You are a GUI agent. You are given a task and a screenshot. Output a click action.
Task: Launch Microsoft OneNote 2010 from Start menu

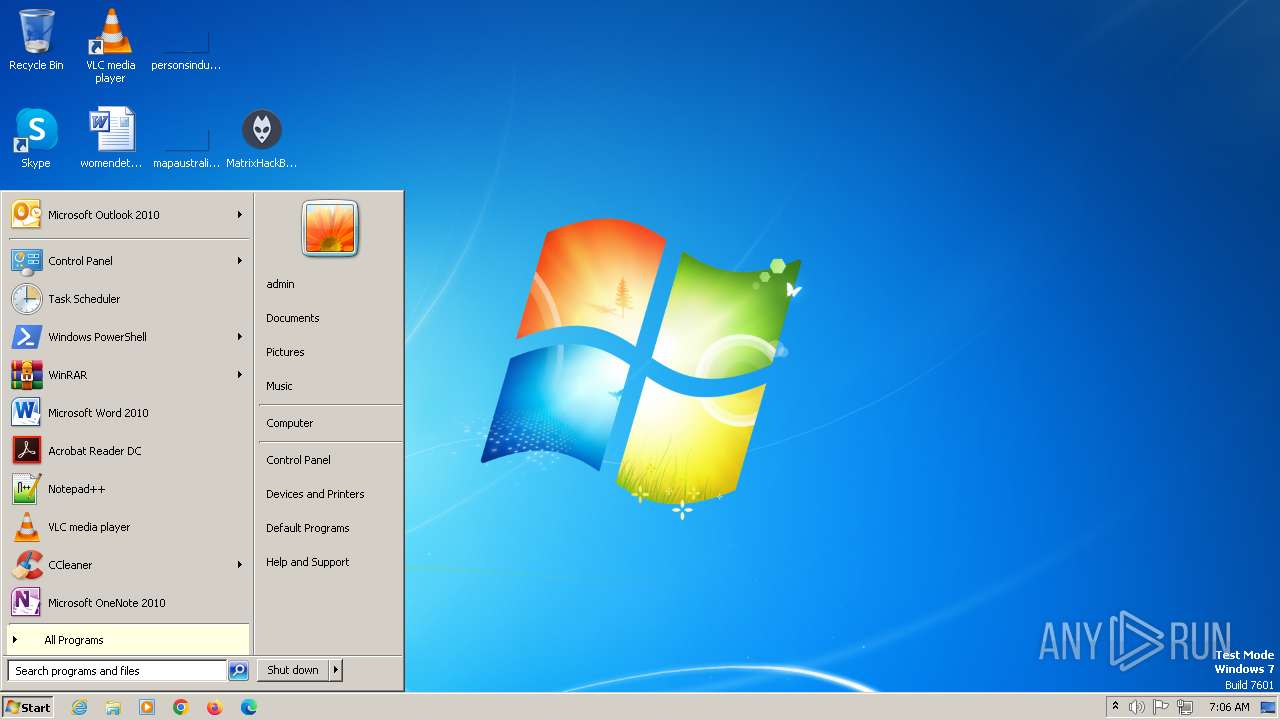click(128, 603)
